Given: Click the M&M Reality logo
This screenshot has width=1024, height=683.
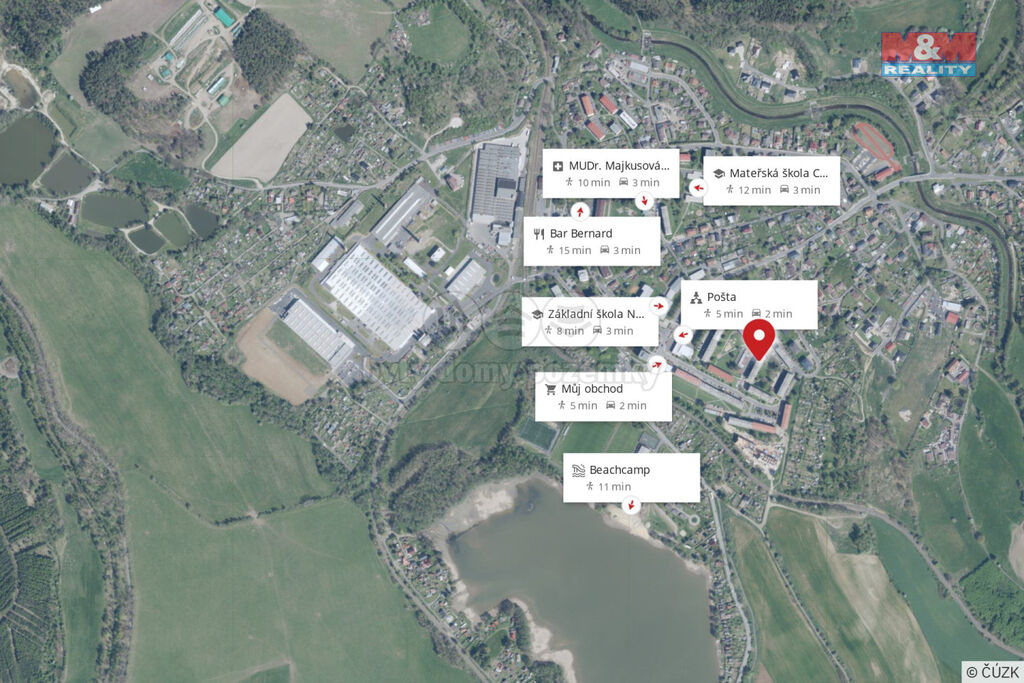Looking at the screenshot, I should 929,54.
